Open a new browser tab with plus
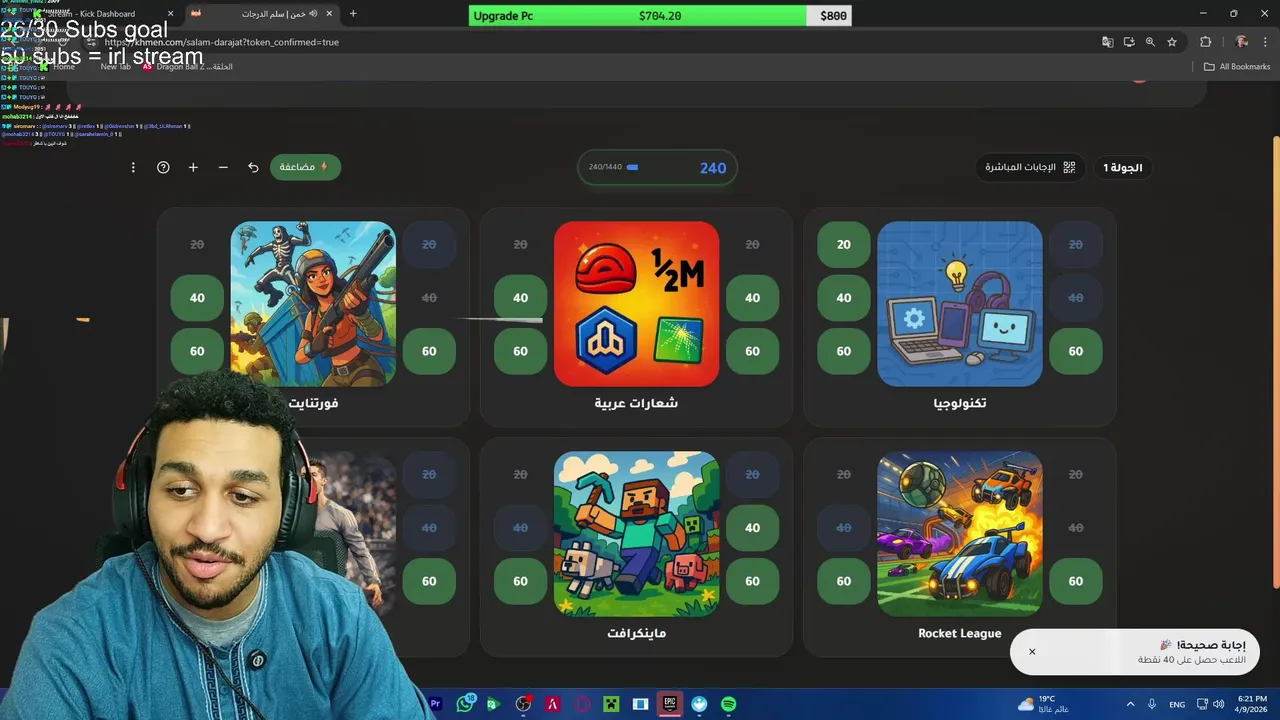 (353, 14)
